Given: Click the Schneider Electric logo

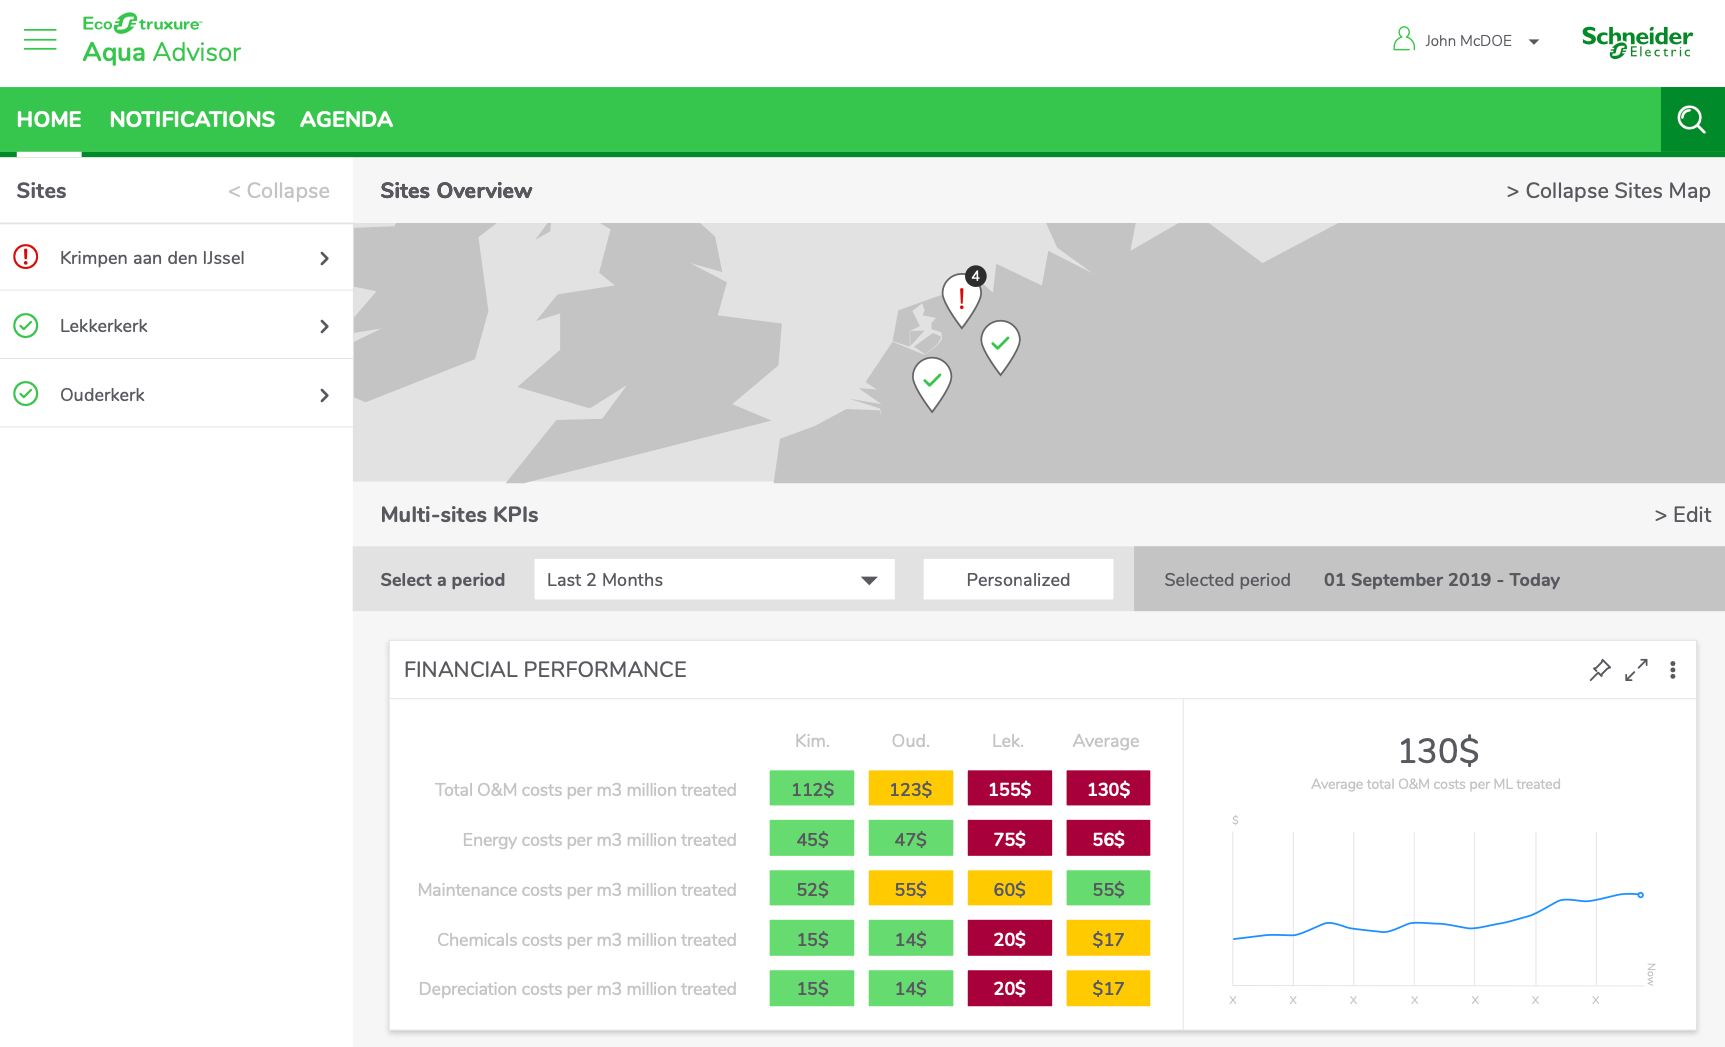Looking at the screenshot, I should 1637,41.
